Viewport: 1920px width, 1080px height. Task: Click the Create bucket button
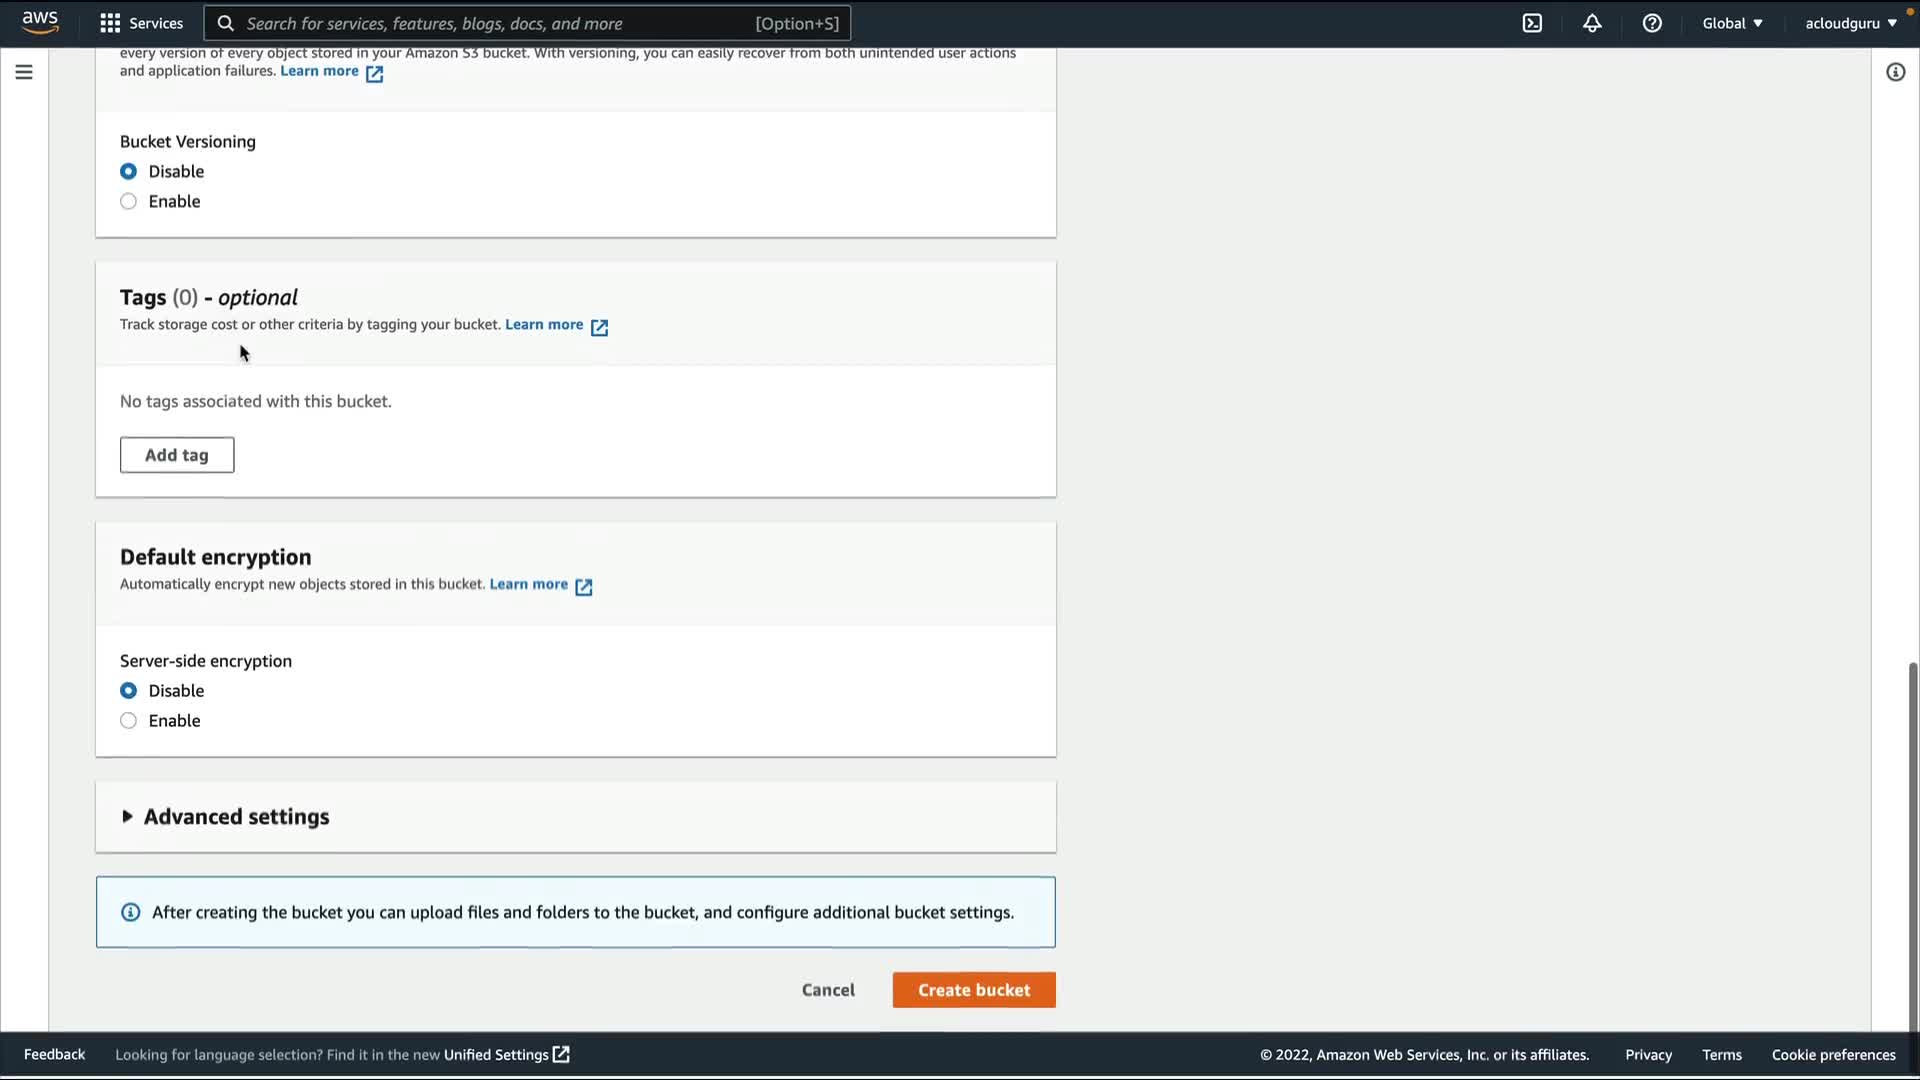click(x=973, y=990)
